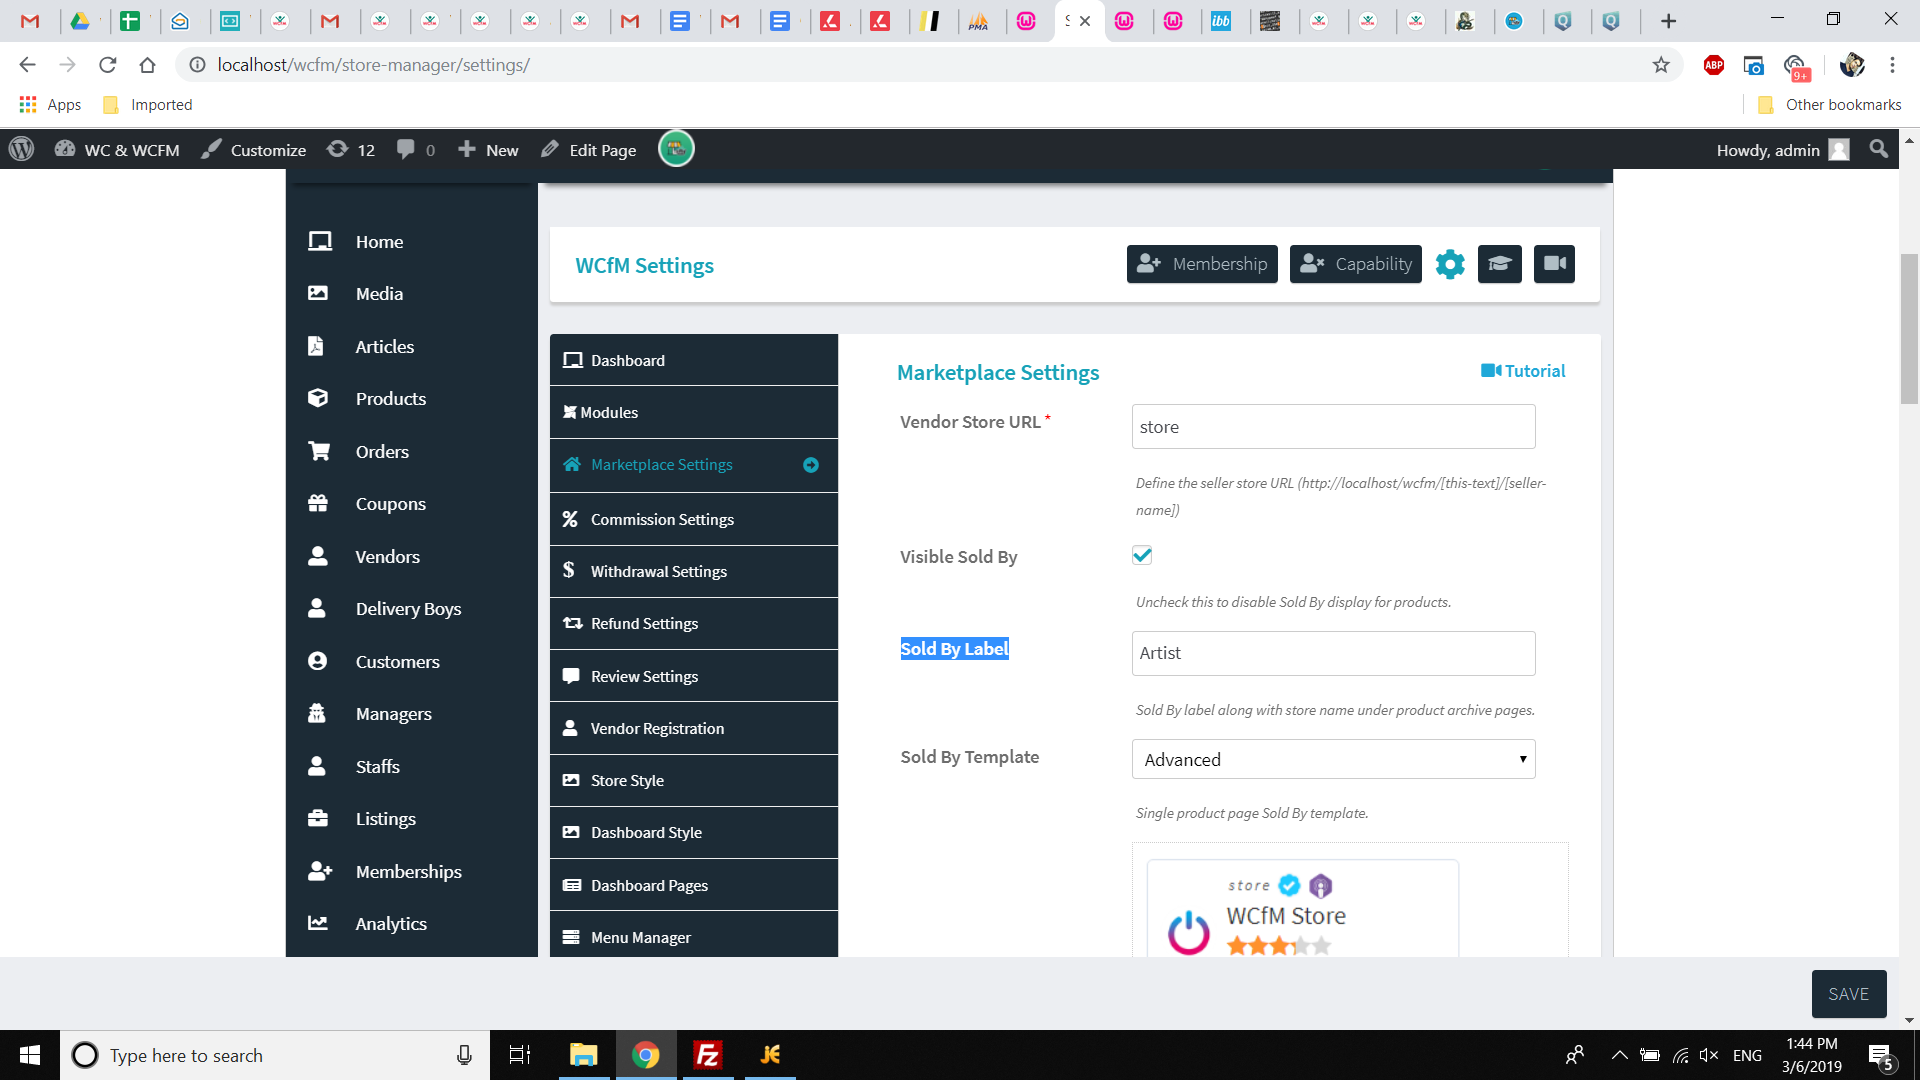Open the Sold By Template dropdown

(x=1333, y=759)
